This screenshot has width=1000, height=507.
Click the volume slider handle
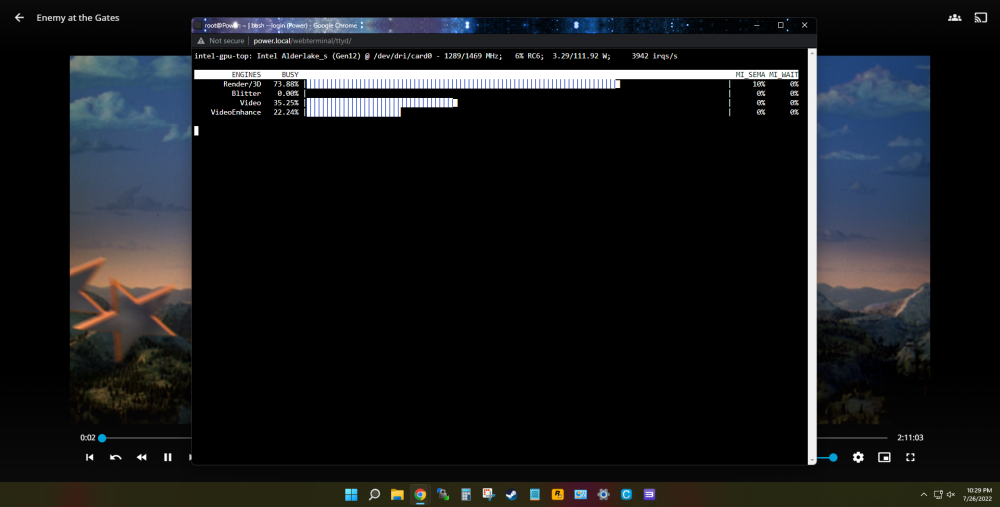833,457
